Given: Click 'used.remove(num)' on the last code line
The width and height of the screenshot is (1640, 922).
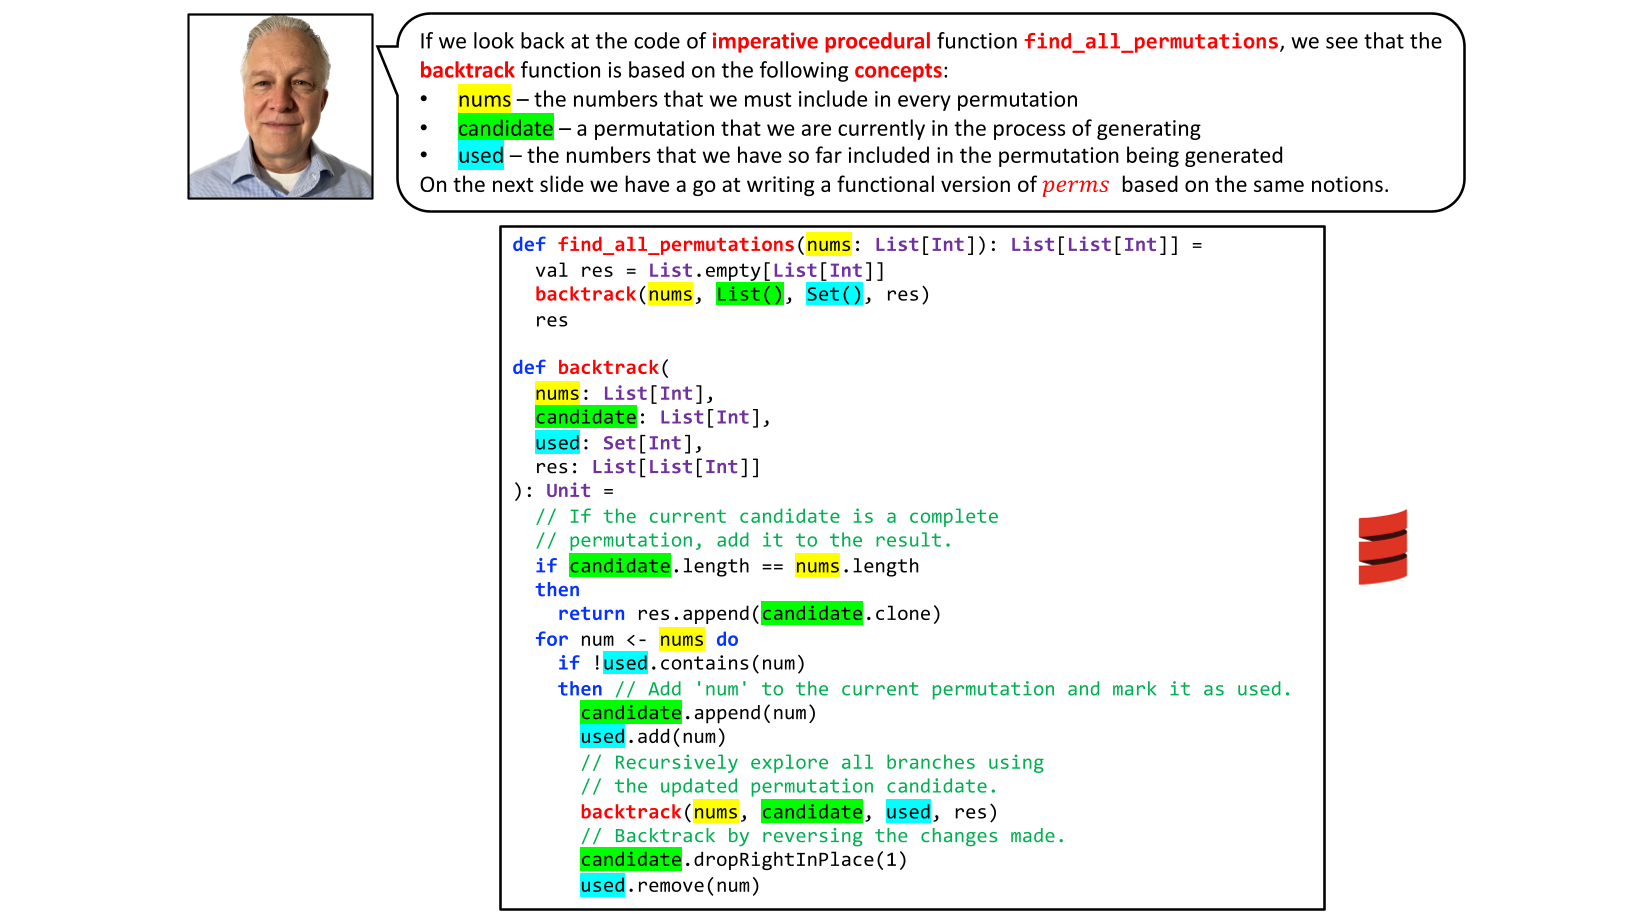Looking at the screenshot, I should [x=669, y=885].
